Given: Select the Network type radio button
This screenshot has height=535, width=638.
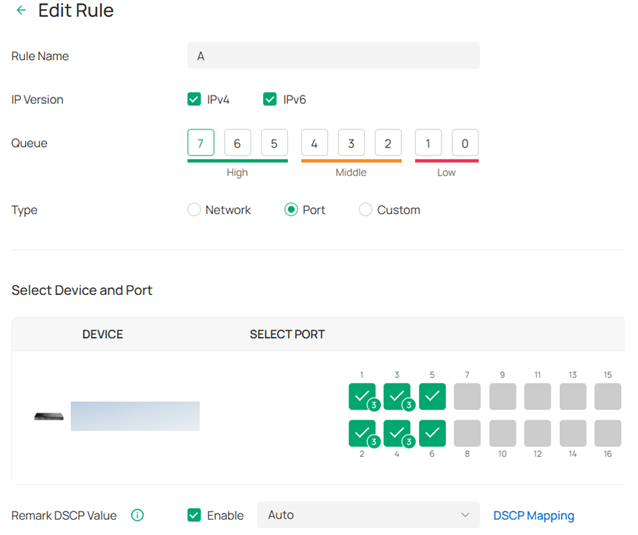Looking at the screenshot, I should pos(194,210).
